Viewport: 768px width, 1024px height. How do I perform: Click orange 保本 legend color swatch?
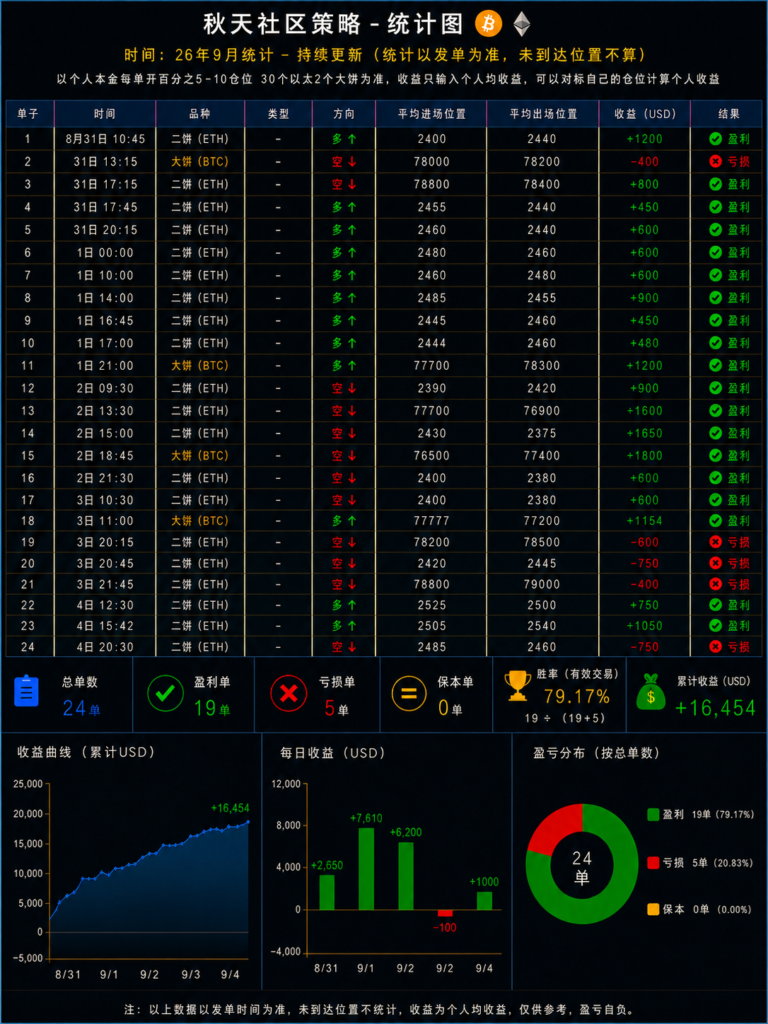point(653,909)
